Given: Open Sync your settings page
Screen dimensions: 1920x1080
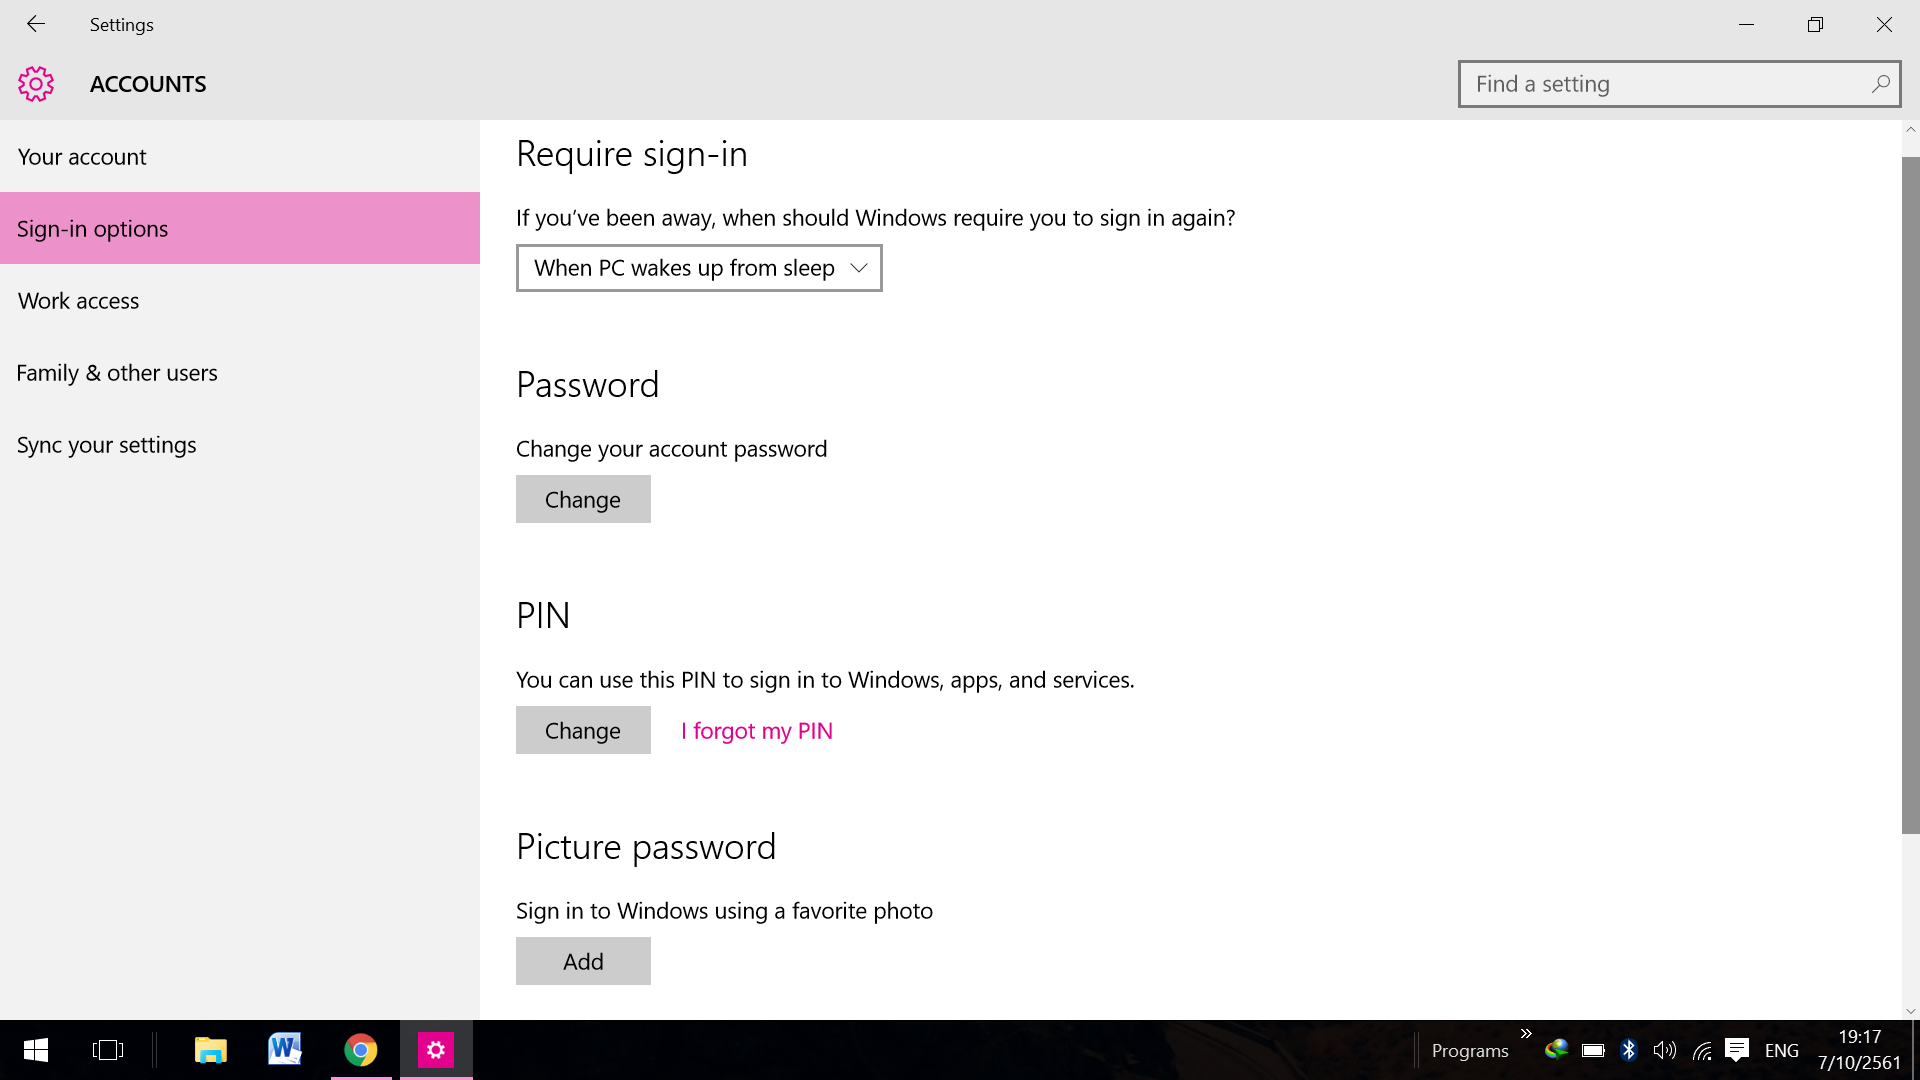Looking at the screenshot, I should point(107,445).
